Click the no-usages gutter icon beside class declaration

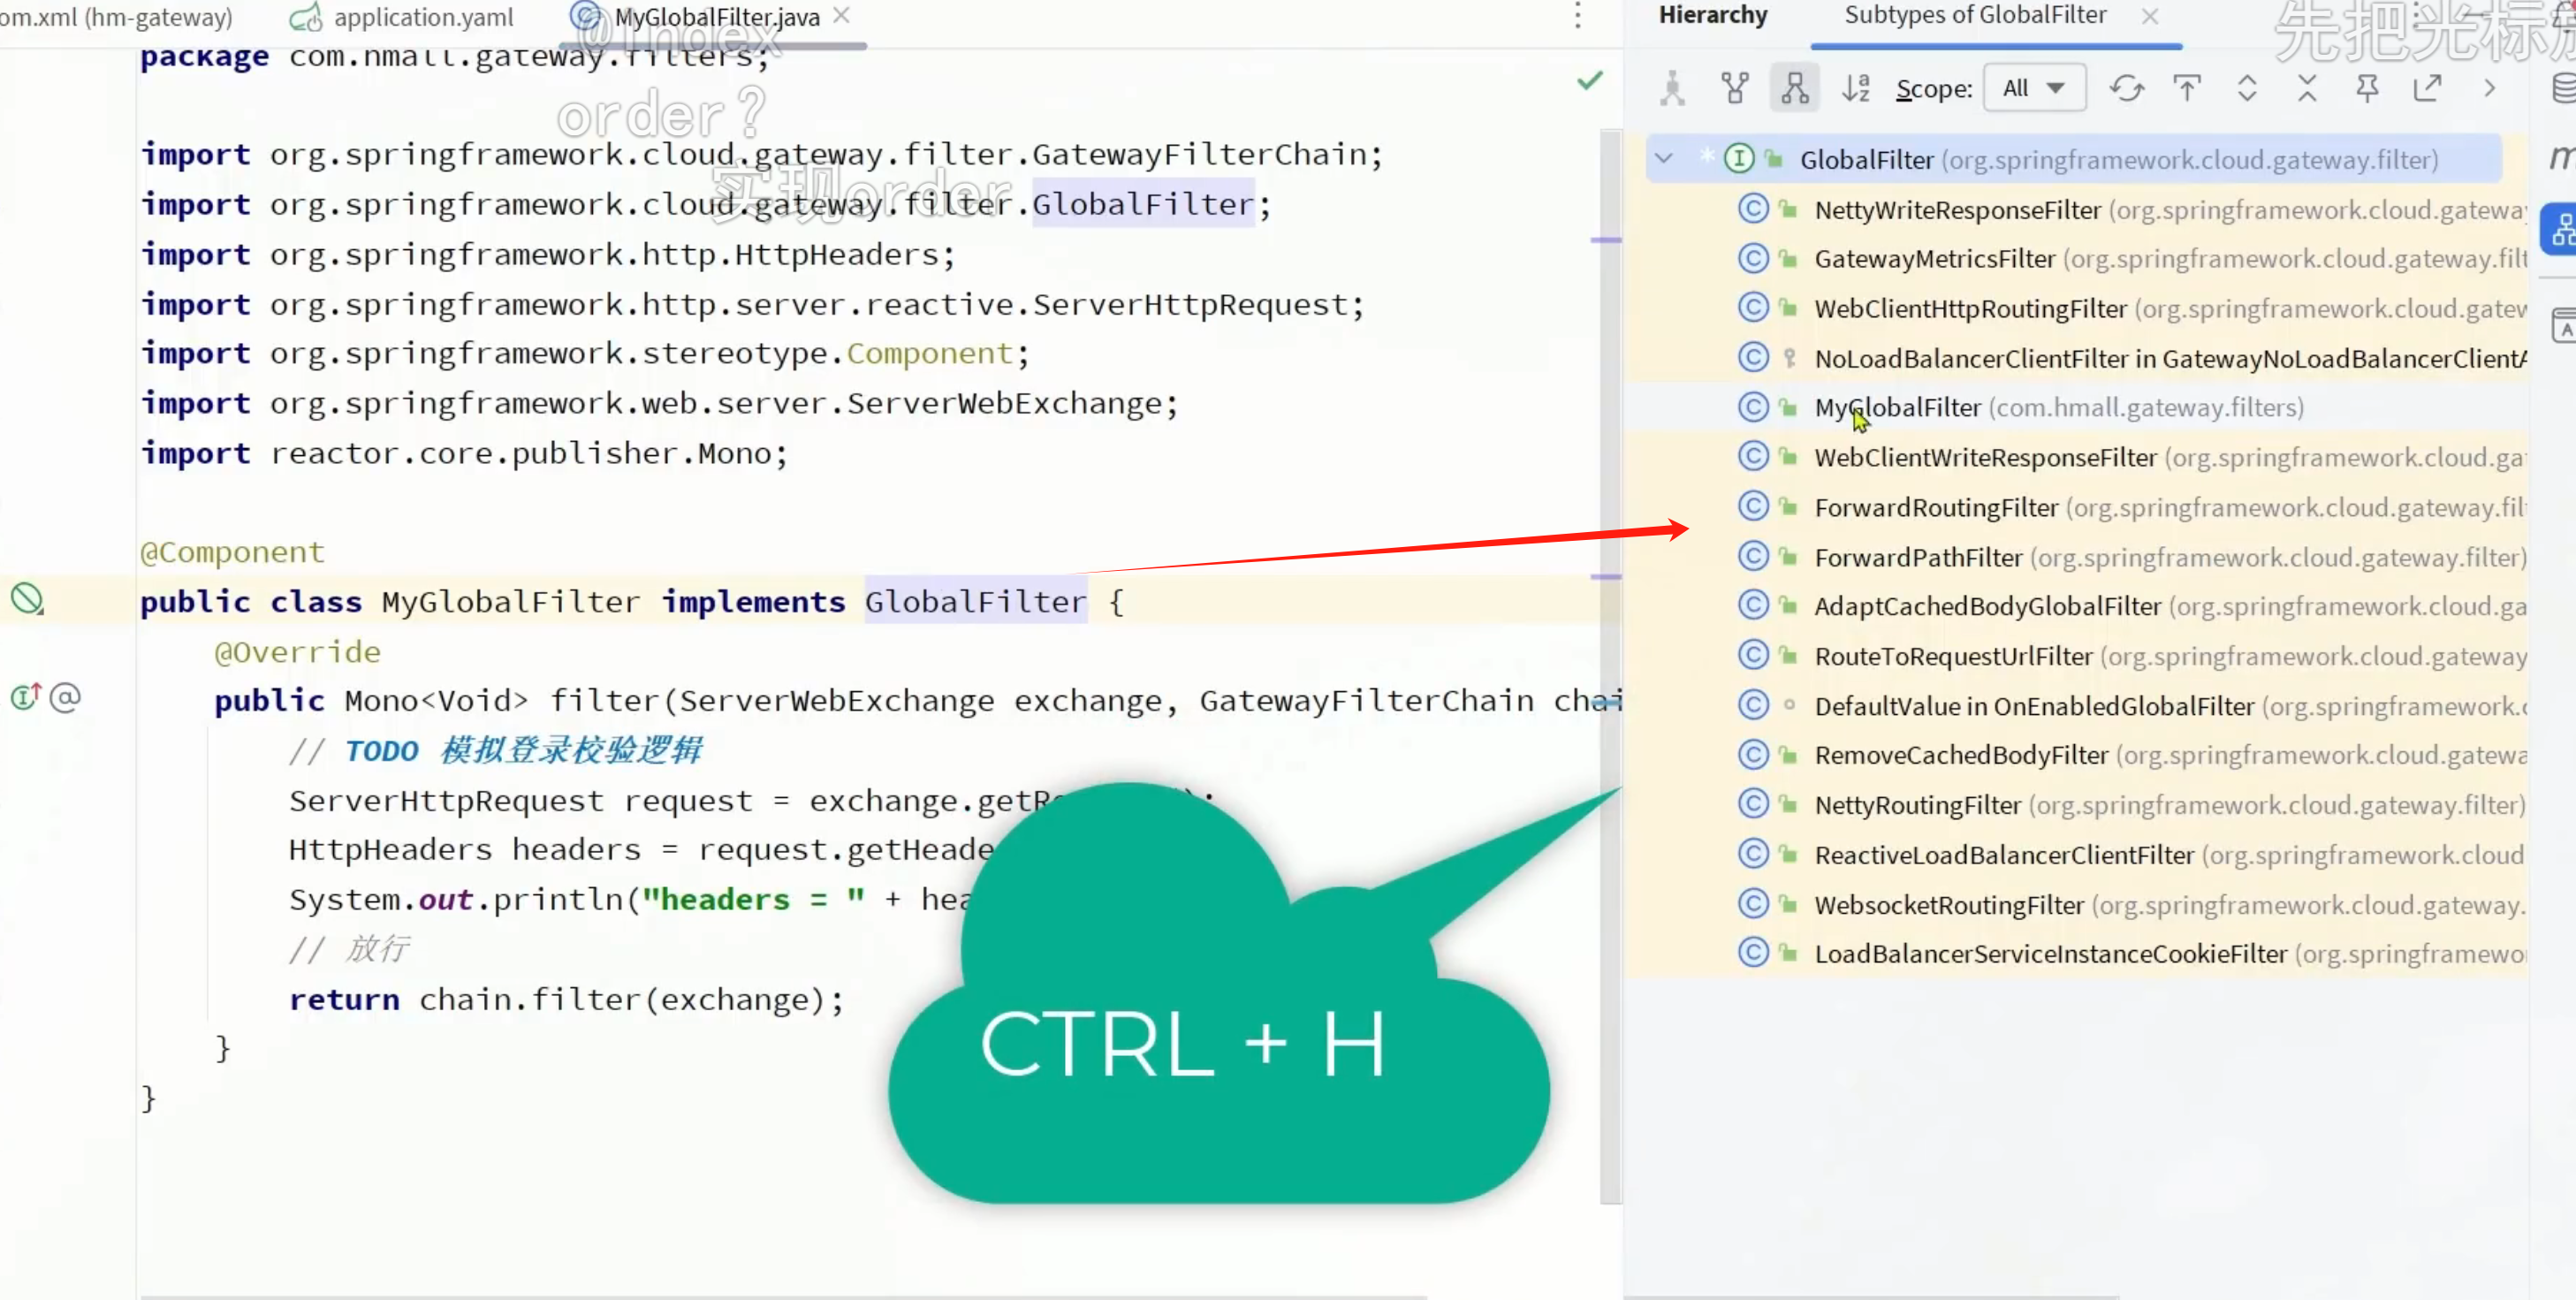27,600
